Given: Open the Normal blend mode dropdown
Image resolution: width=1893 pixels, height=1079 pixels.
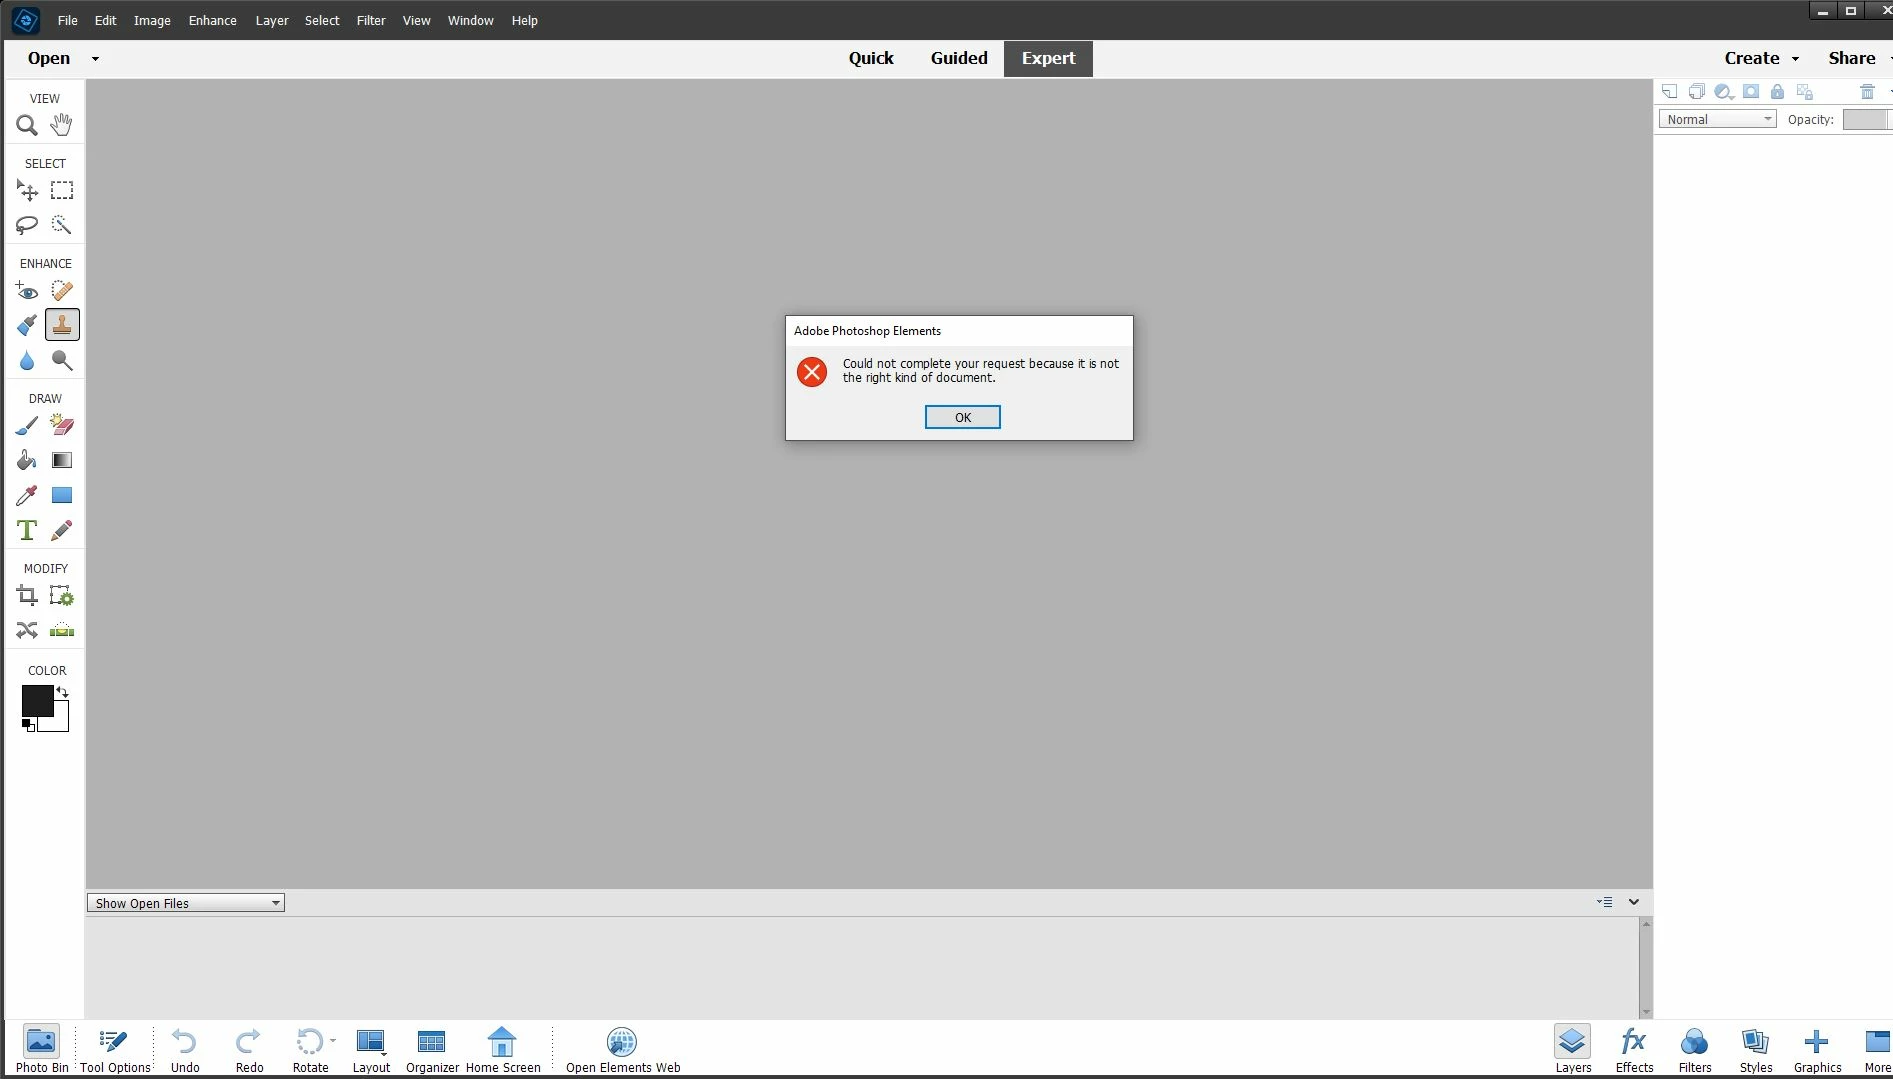Looking at the screenshot, I should [1717, 119].
